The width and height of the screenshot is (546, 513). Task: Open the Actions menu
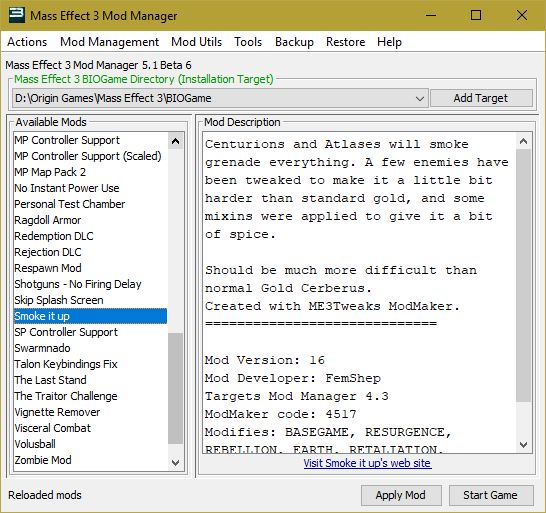[x=27, y=42]
